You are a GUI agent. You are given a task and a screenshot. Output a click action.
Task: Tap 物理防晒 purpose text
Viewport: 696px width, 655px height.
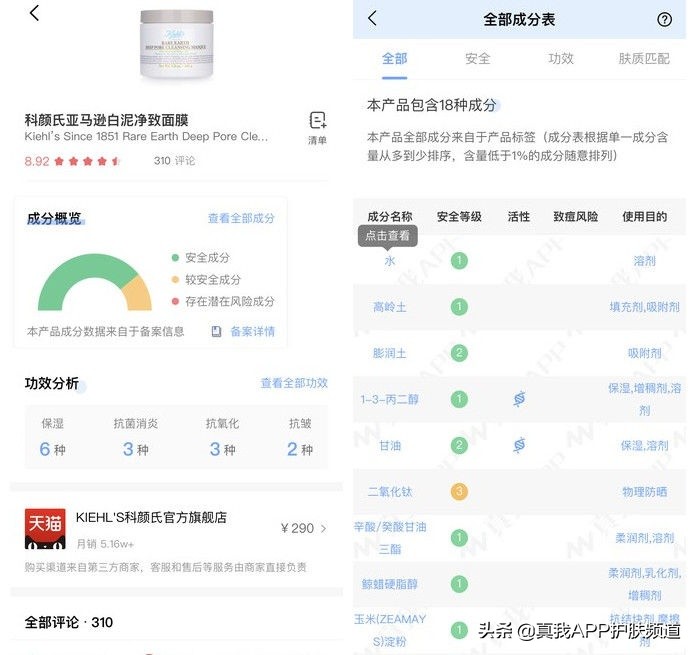pyautogui.click(x=644, y=492)
